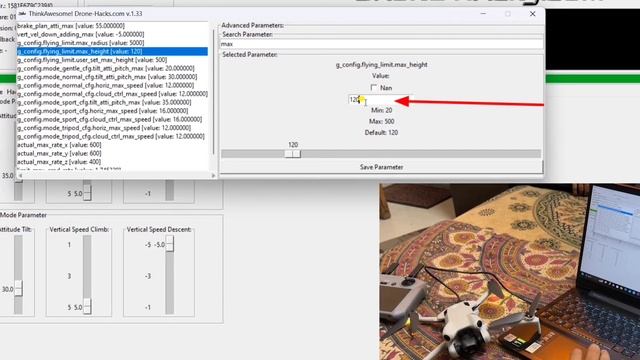The height and width of the screenshot is (360, 640).
Task: Minimize the Drone-Hacks window
Action: [483, 14]
